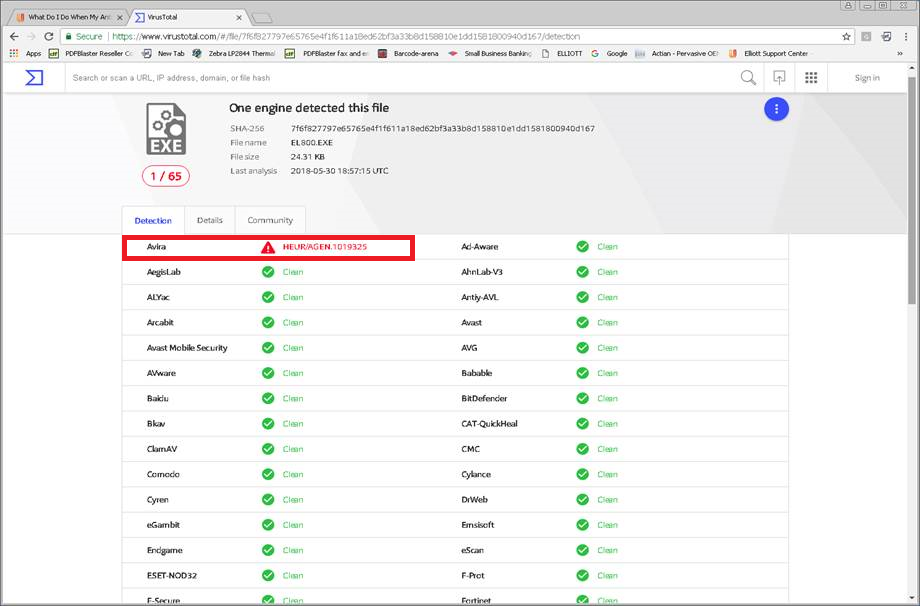Reload the page with the refresh icon
Viewport: 920px width, 606px height.
click(x=49, y=36)
